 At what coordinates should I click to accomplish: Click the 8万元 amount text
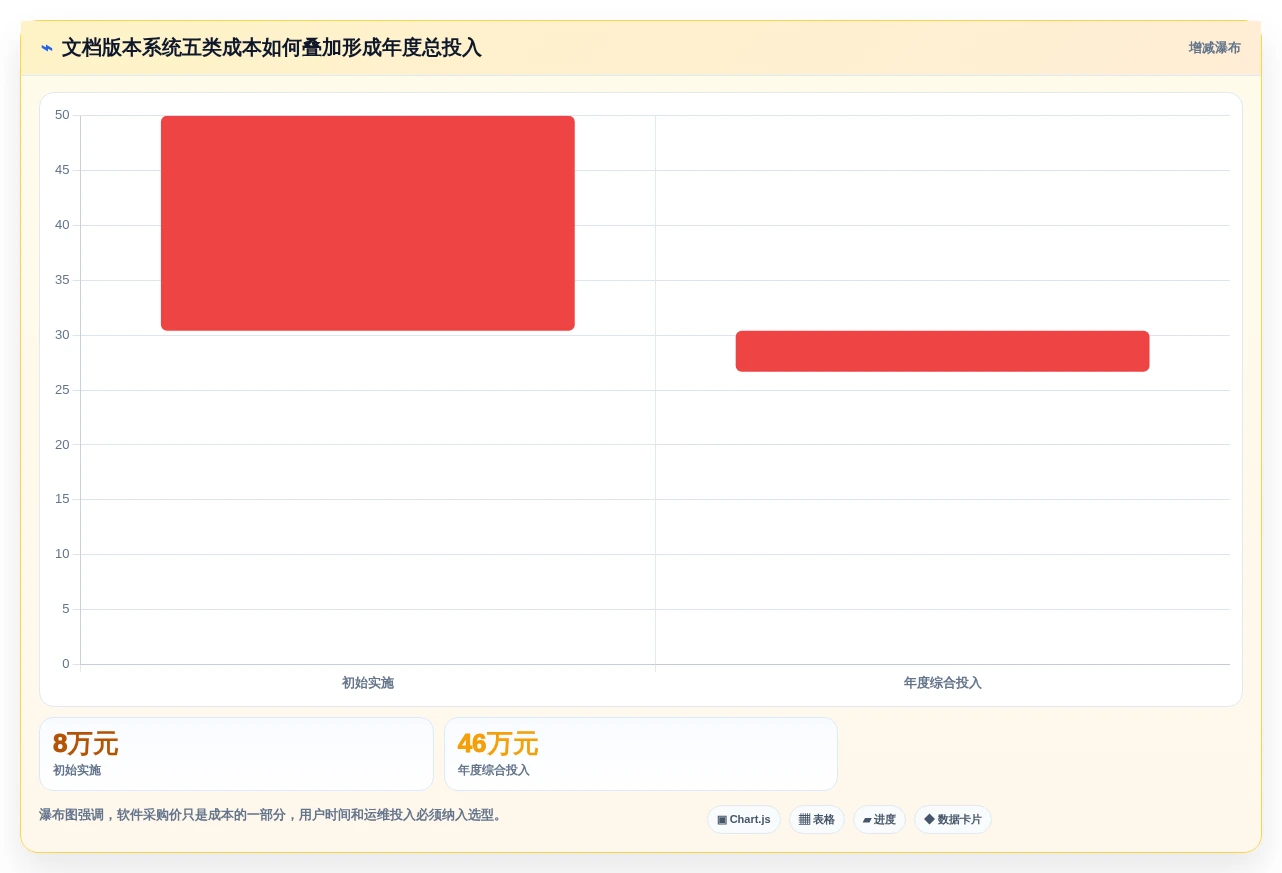(x=86, y=744)
